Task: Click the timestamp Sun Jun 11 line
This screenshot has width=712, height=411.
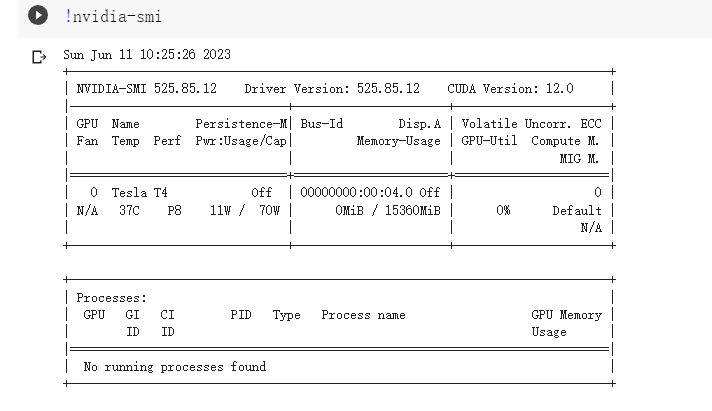Action: click(x=146, y=55)
